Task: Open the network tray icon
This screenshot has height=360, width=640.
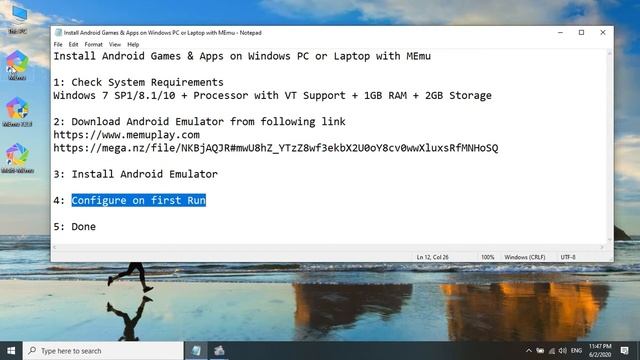Action: click(551, 351)
